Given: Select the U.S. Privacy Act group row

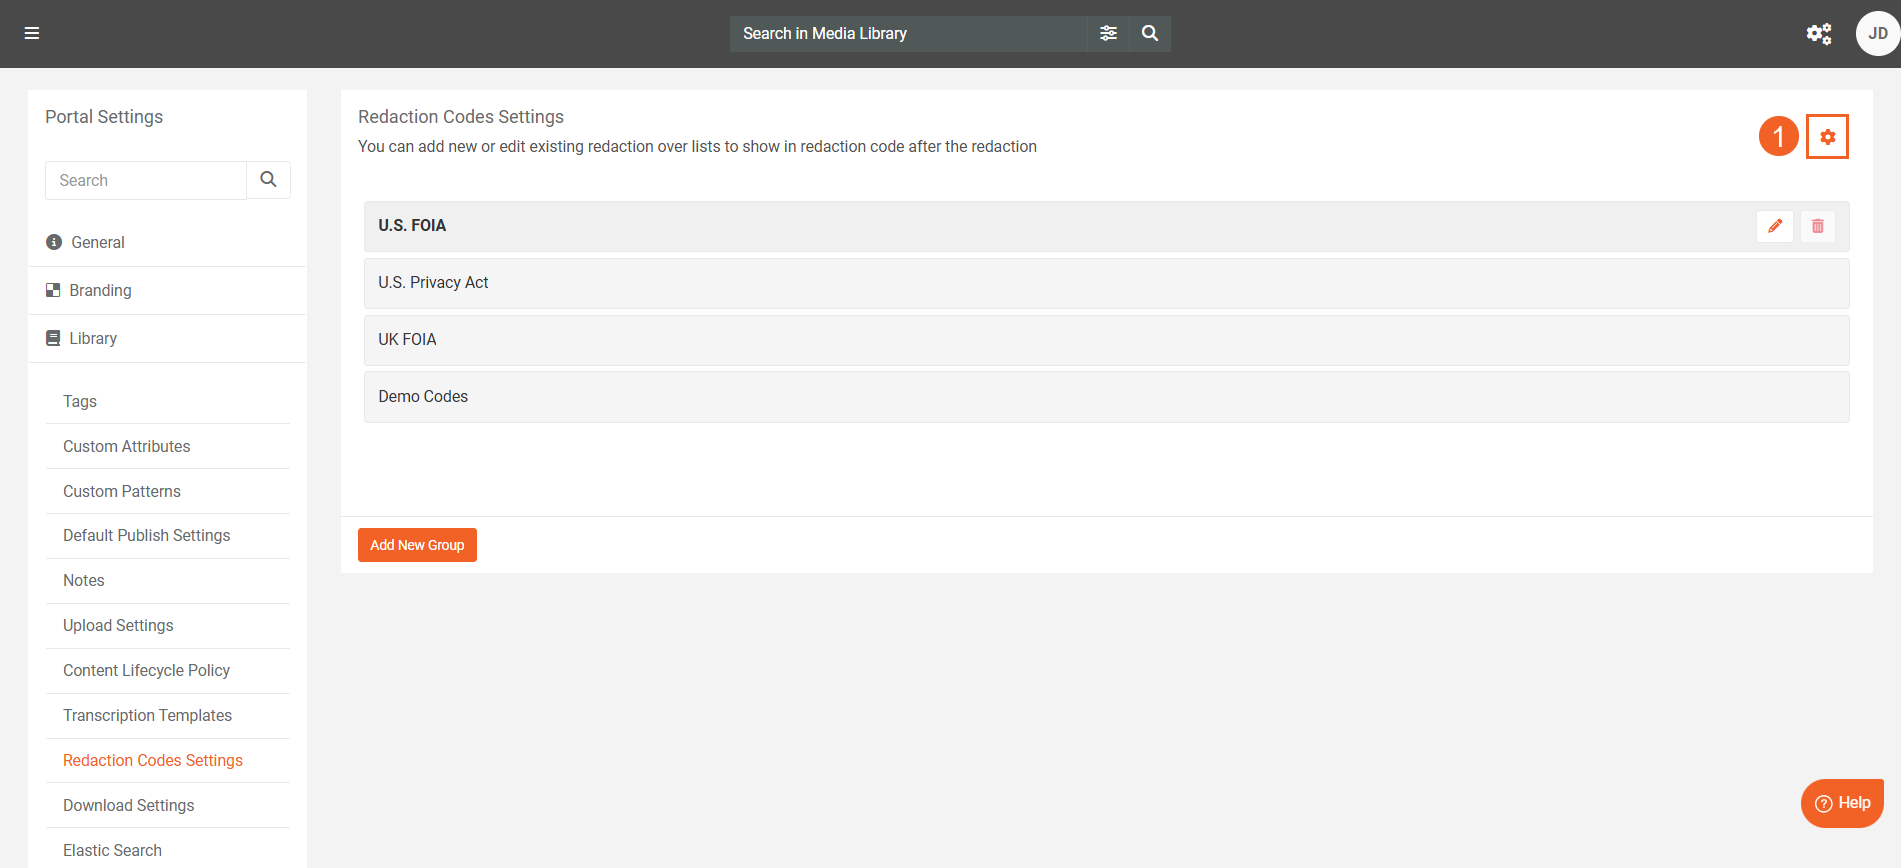Looking at the screenshot, I should tap(1106, 283).
